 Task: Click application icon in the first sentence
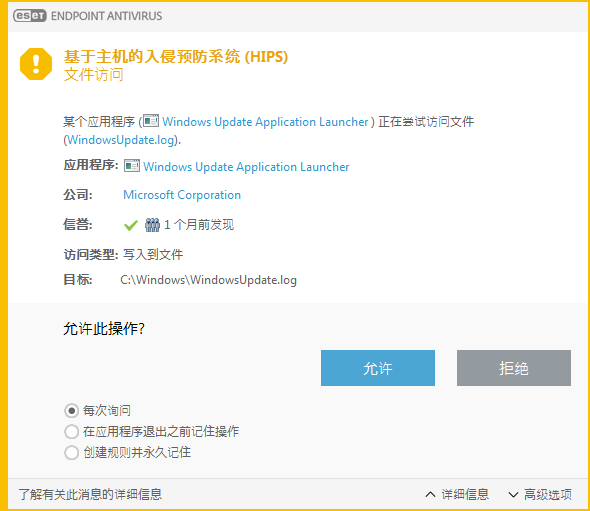pos(151,121)
